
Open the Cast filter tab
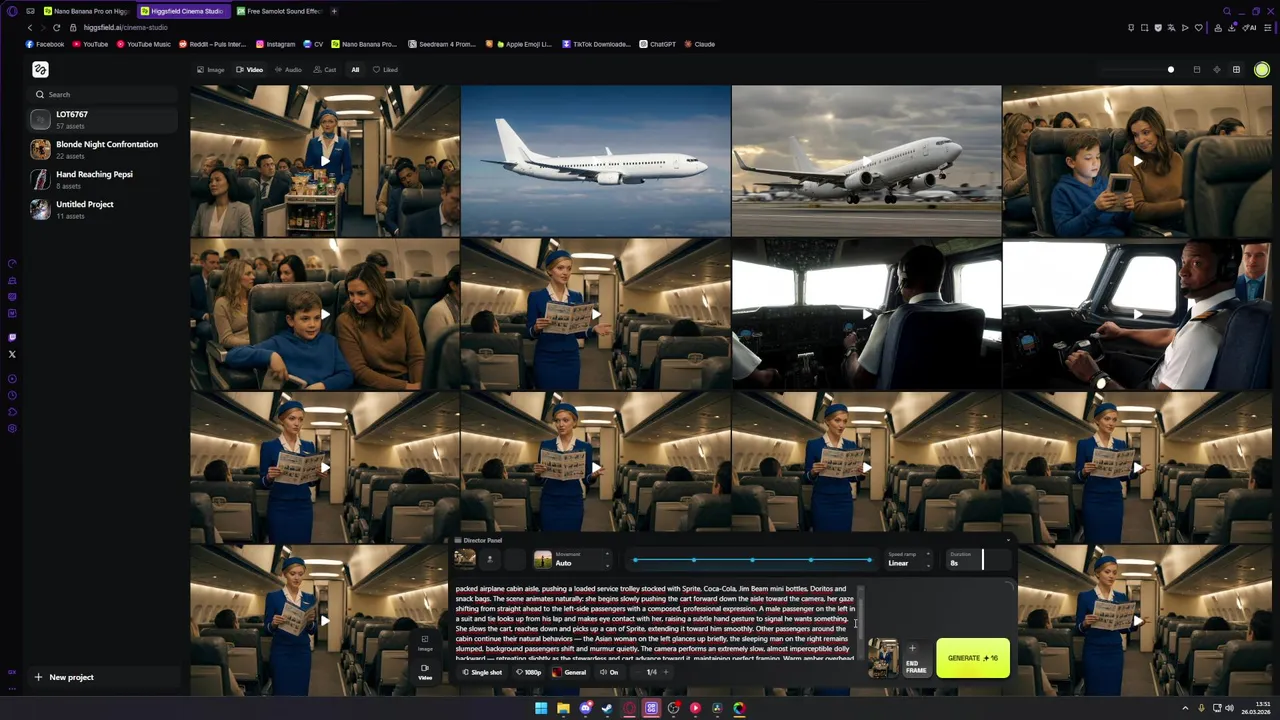pos(325,70)
